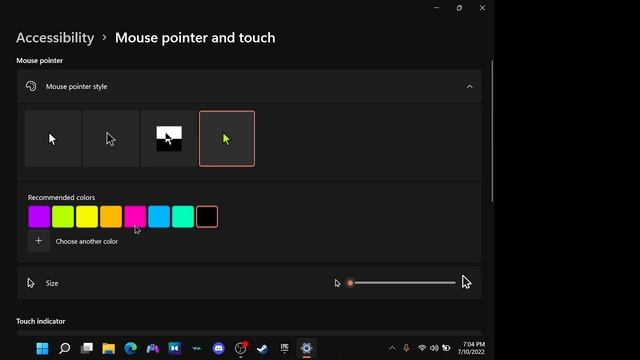
Task: Select the custom color pointer style
Action: click(227, 139)
